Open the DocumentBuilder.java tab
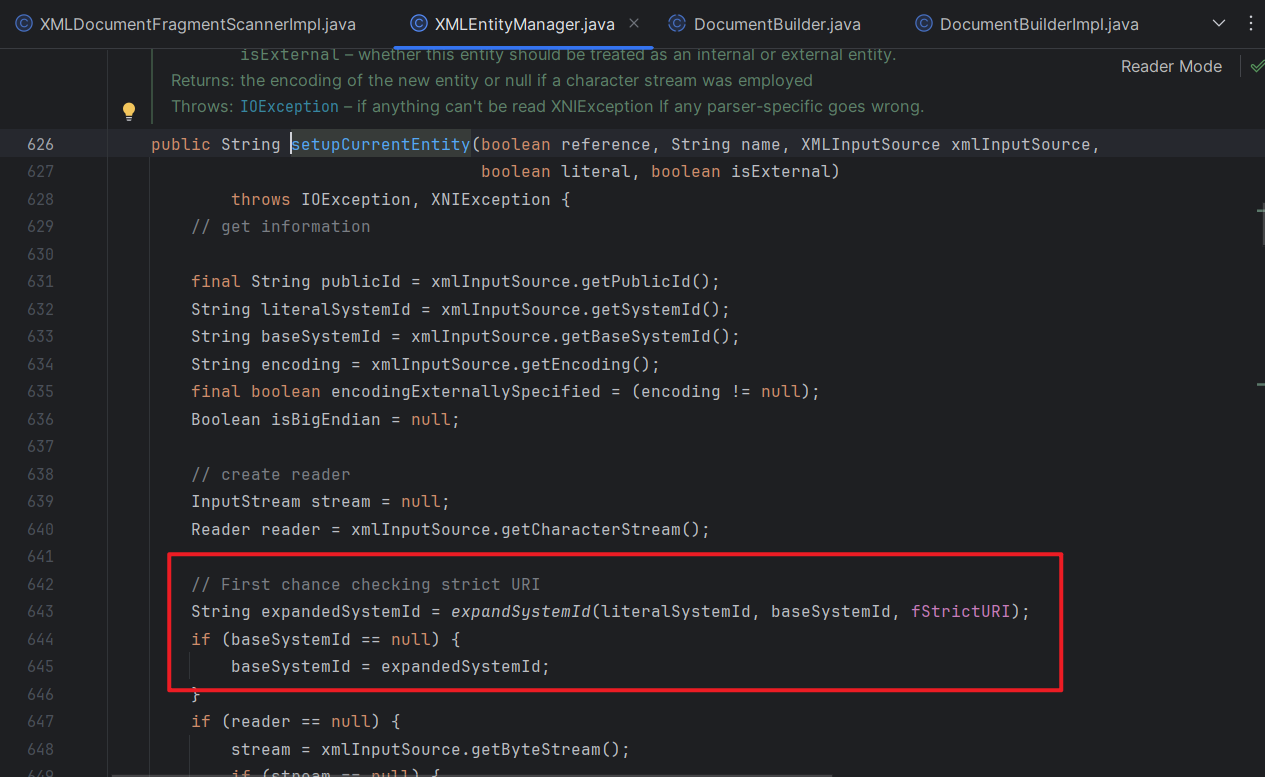 (x=776, y=24)
